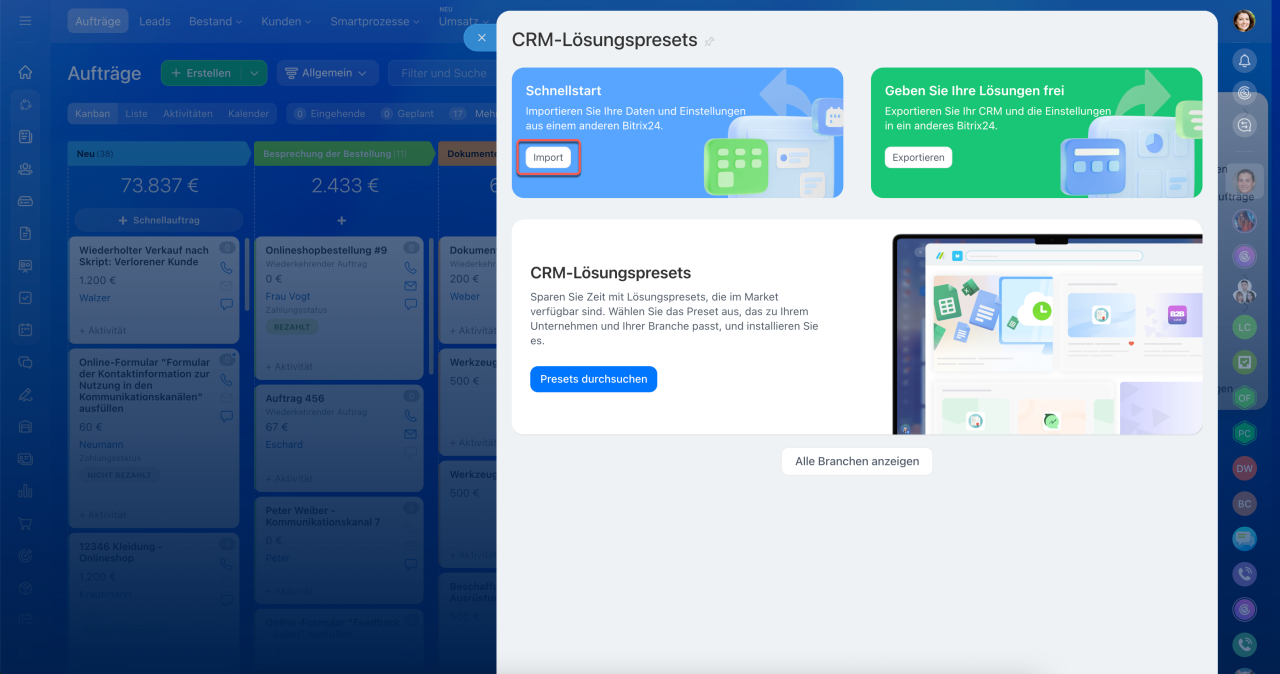1280x674 pixels.
Task: Open the LC contact avatar
Action: tap(1244, 327)
